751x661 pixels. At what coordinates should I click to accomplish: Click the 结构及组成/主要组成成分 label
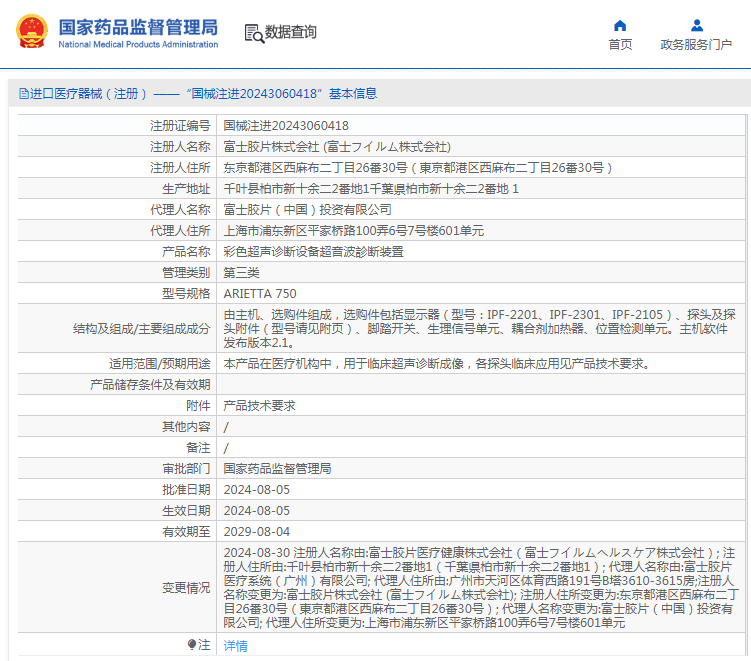[141, 329]
